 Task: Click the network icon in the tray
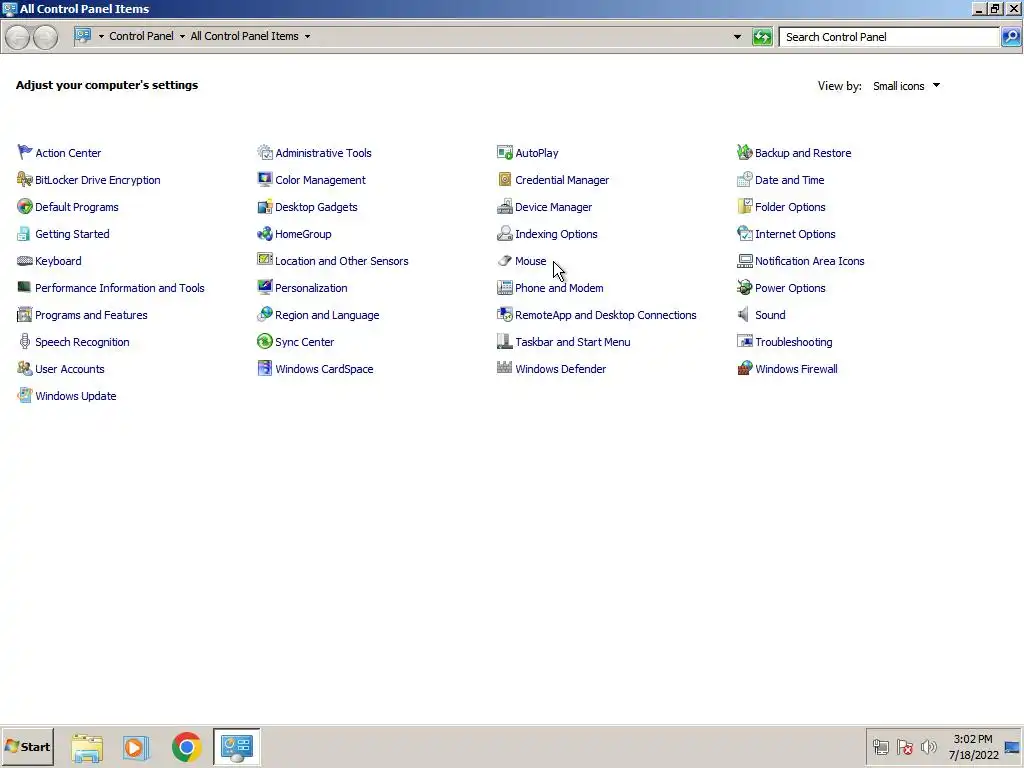point(880,746)
